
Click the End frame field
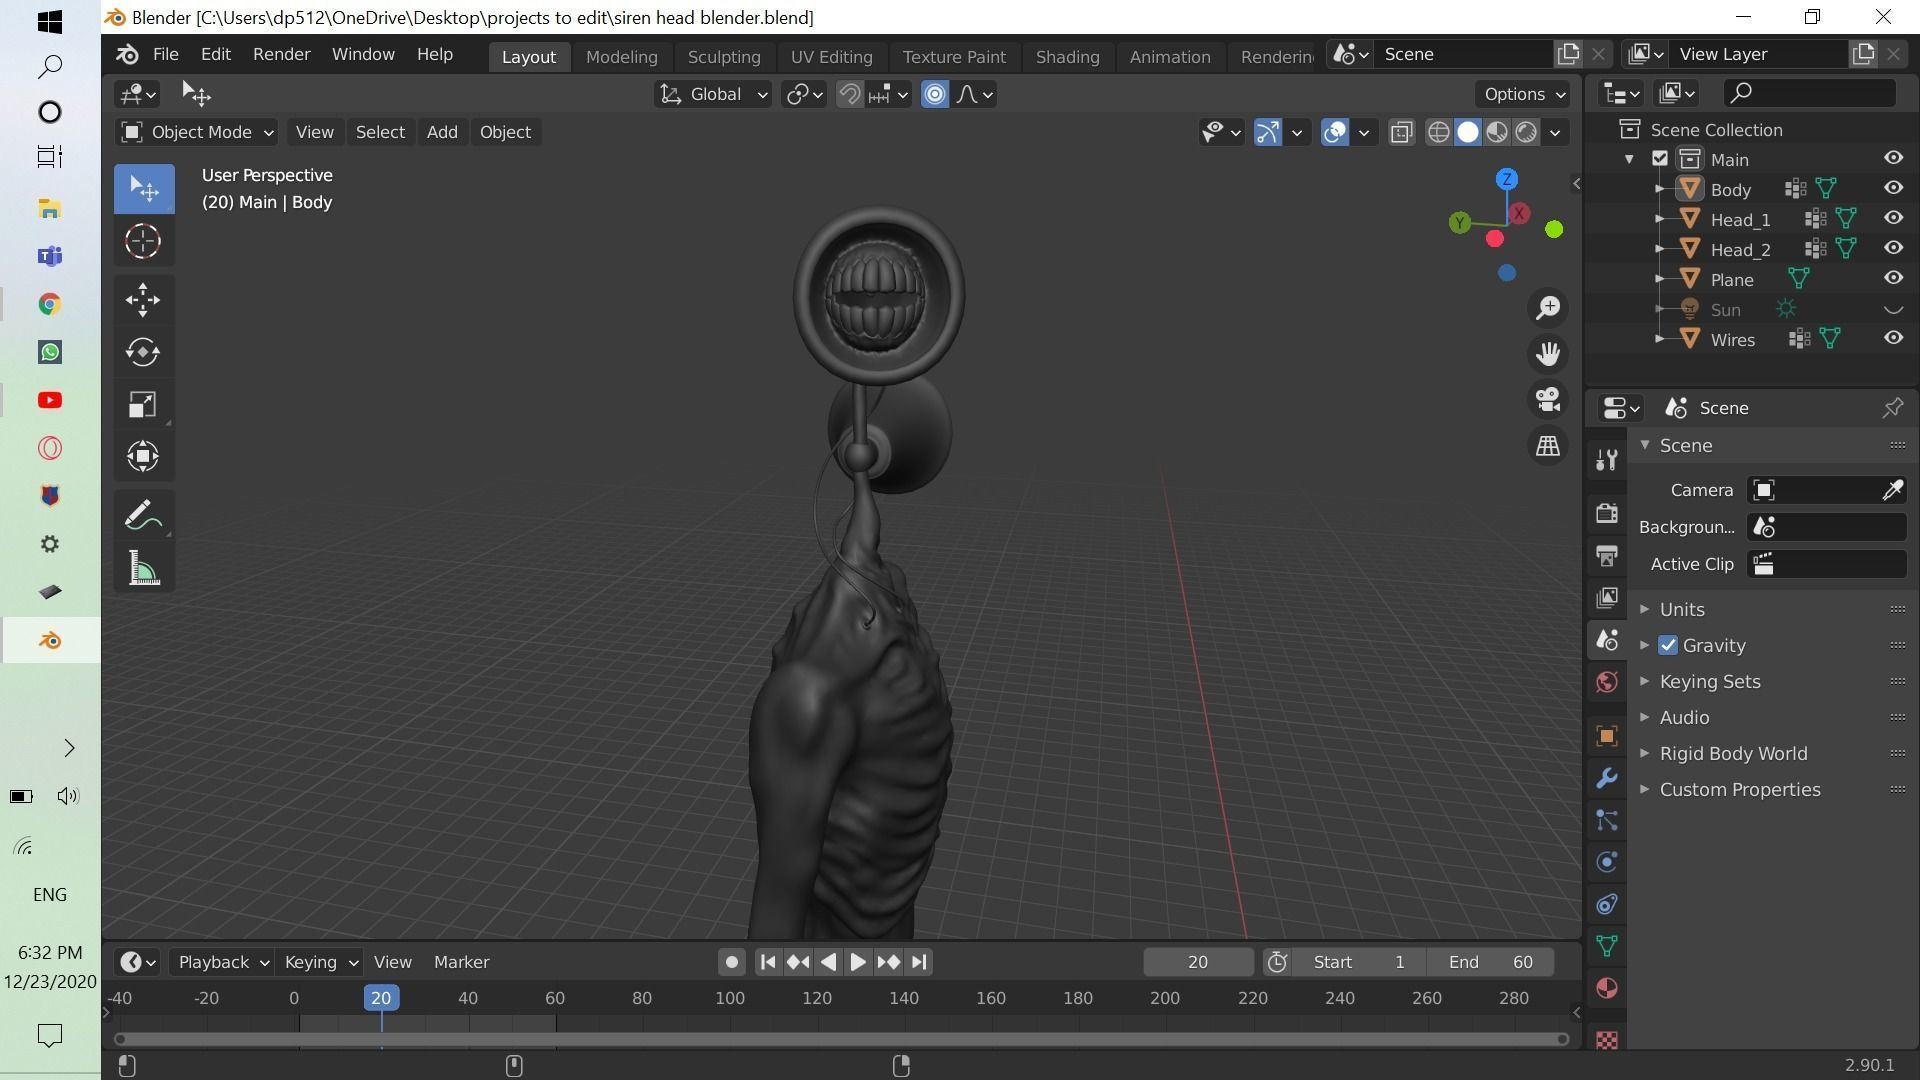(x=1490, y=962)
